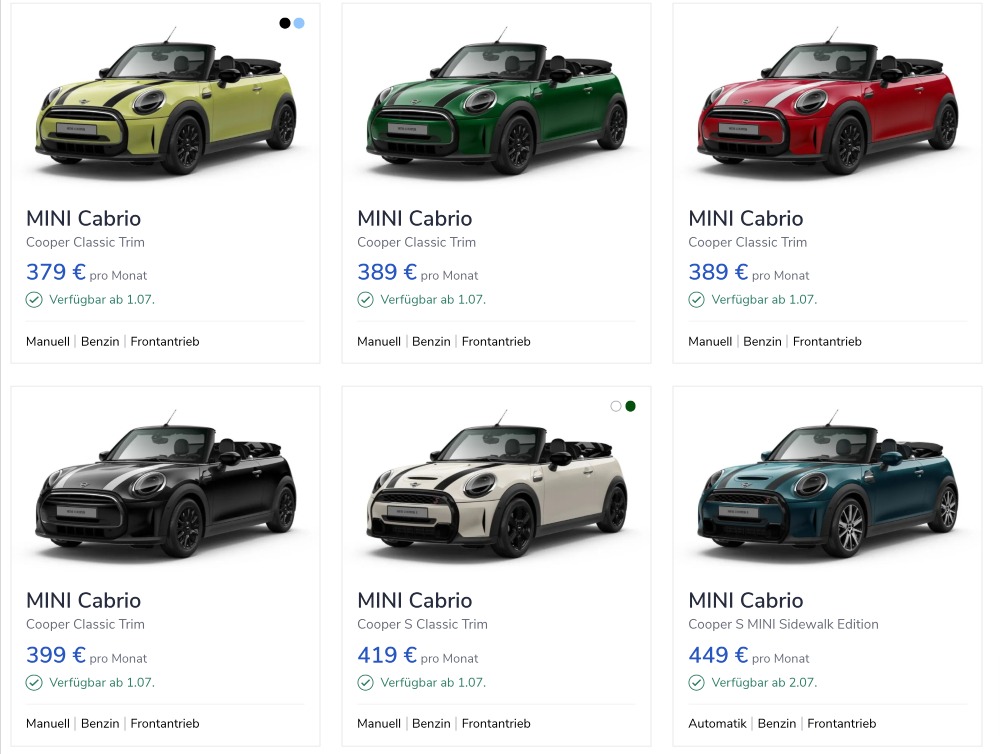The width and height of the screenshot is (1000, 754).
Task: Open the yellow MINI Cabrio image
Action: 165,101
